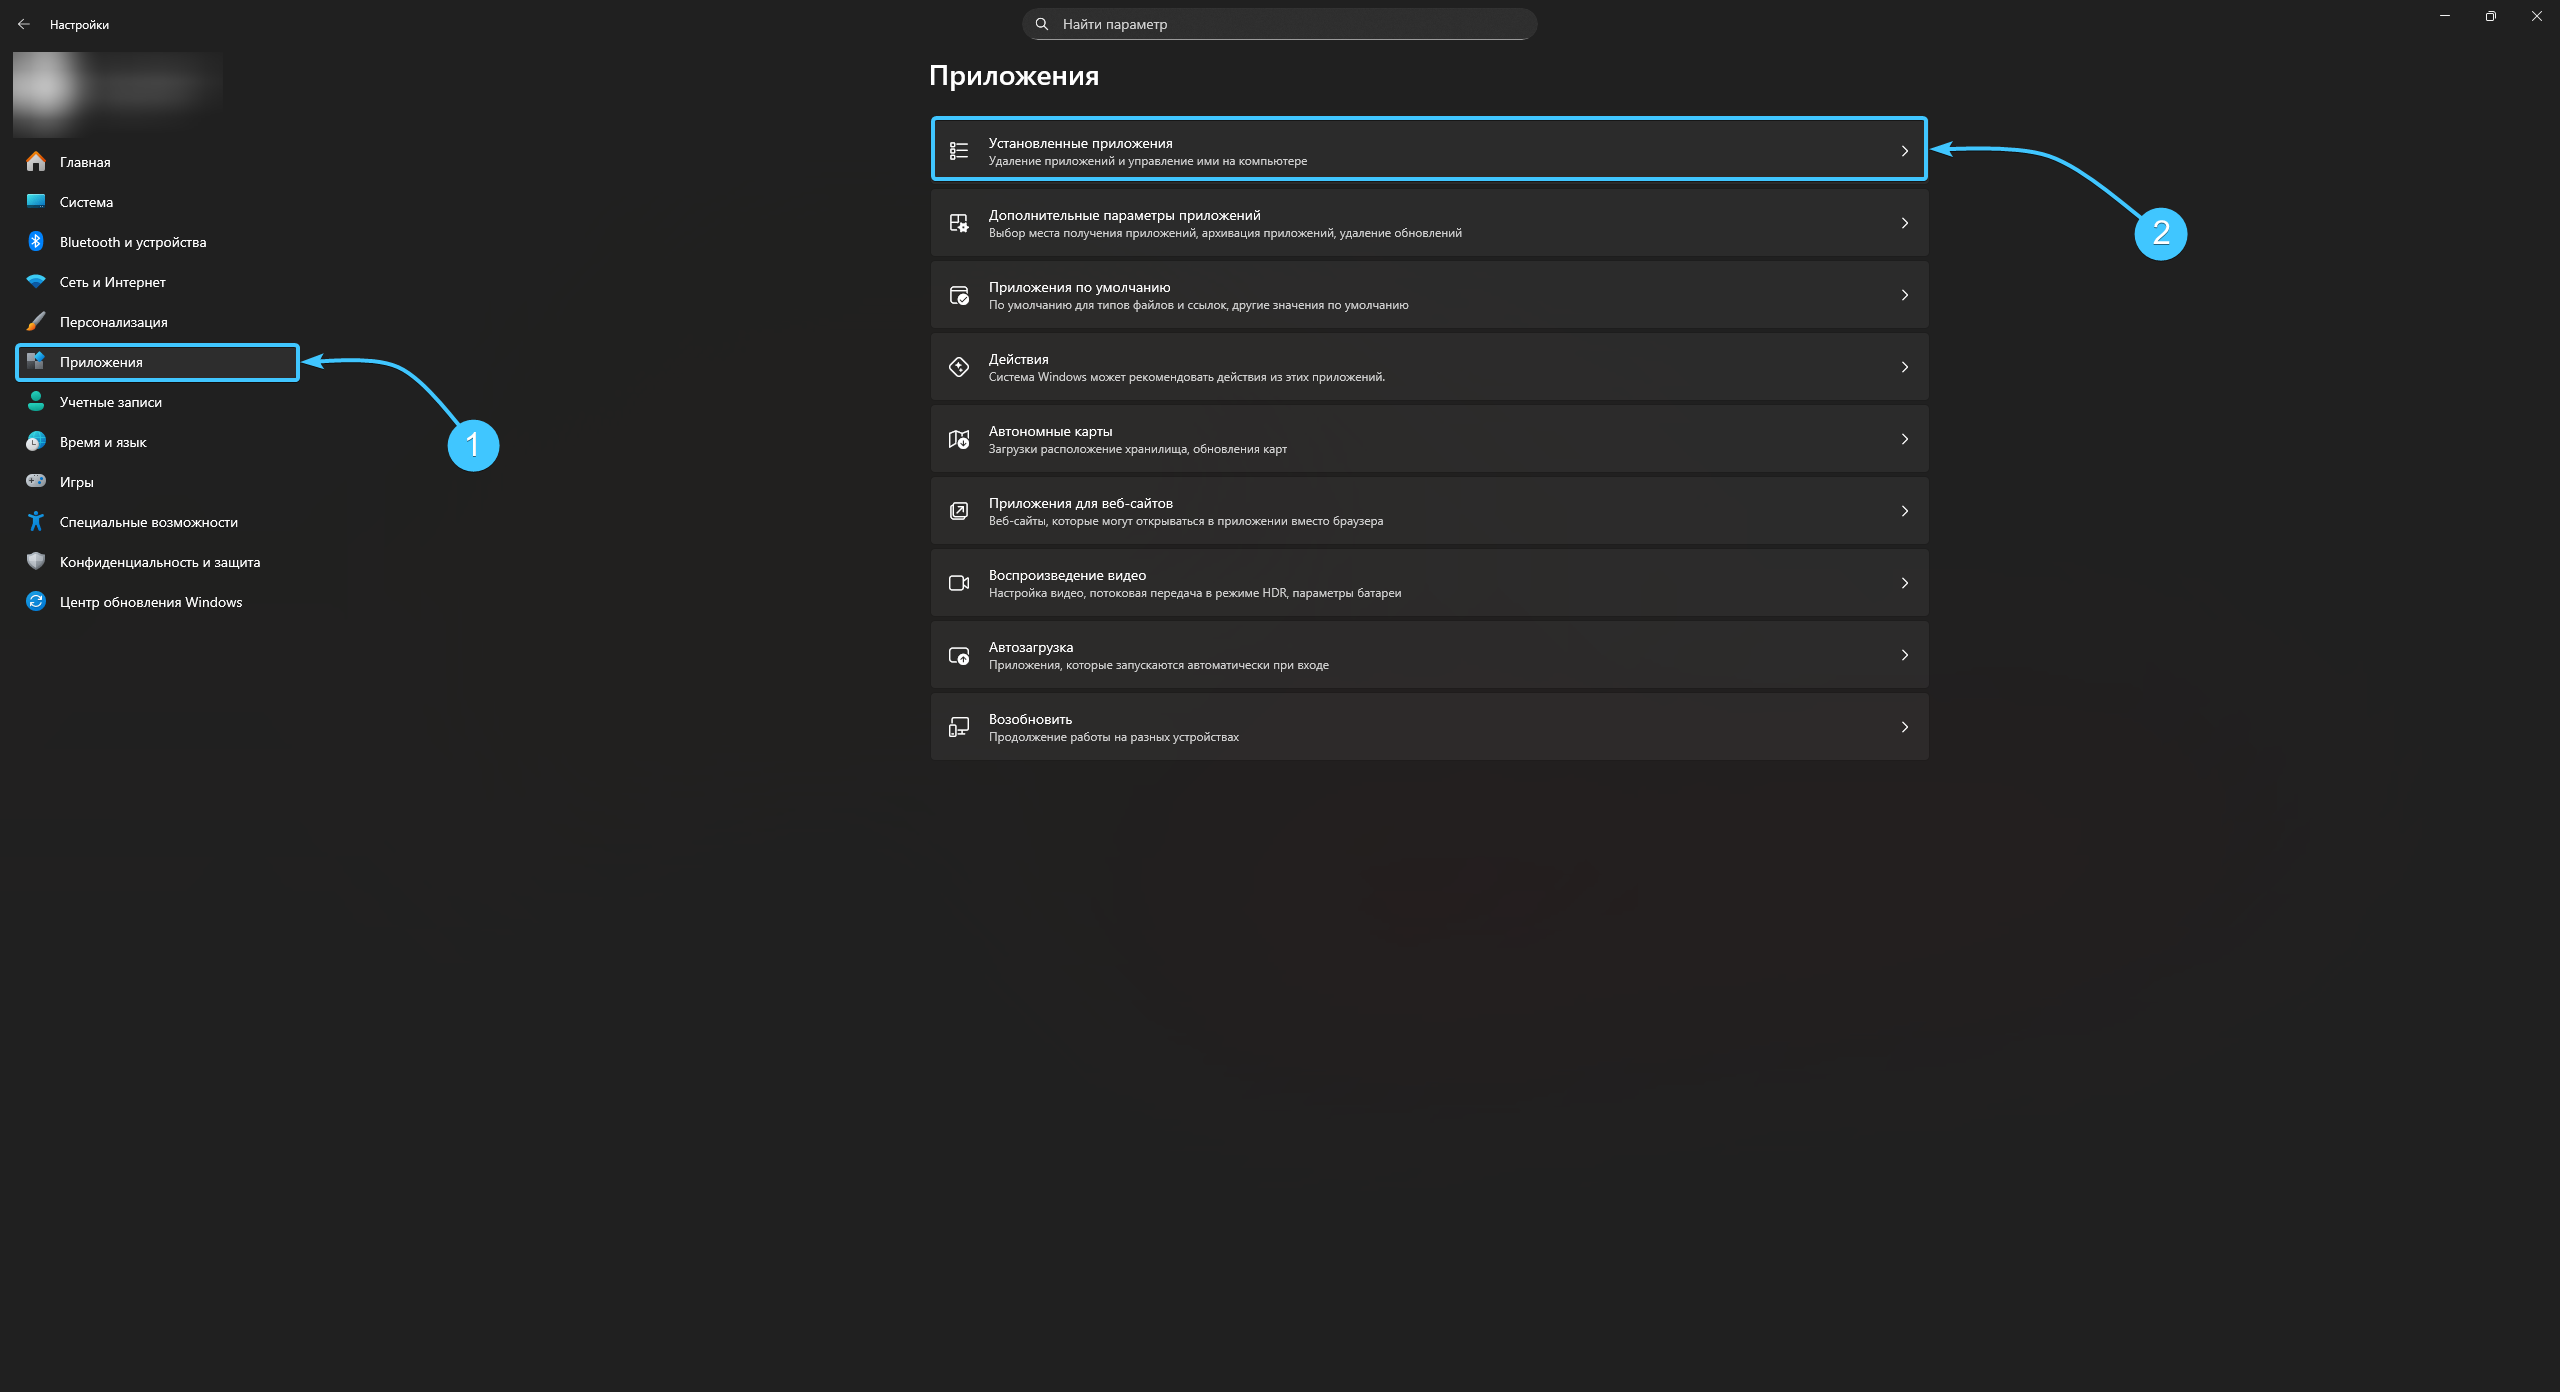This screenshot has width=2560, height=1392.
Task: Click the Wi-Fi network icon in sidebar
Action: (36, 282)
